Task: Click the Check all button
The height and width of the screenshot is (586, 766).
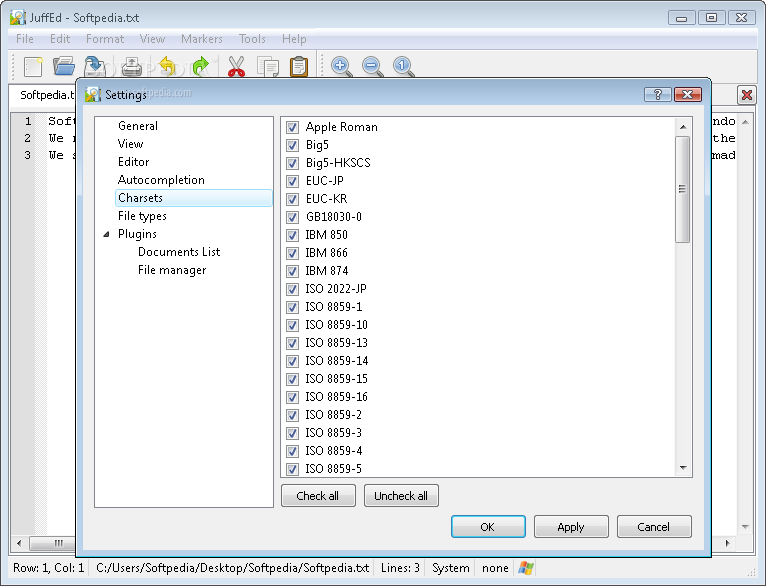Action: coord(318,496)
